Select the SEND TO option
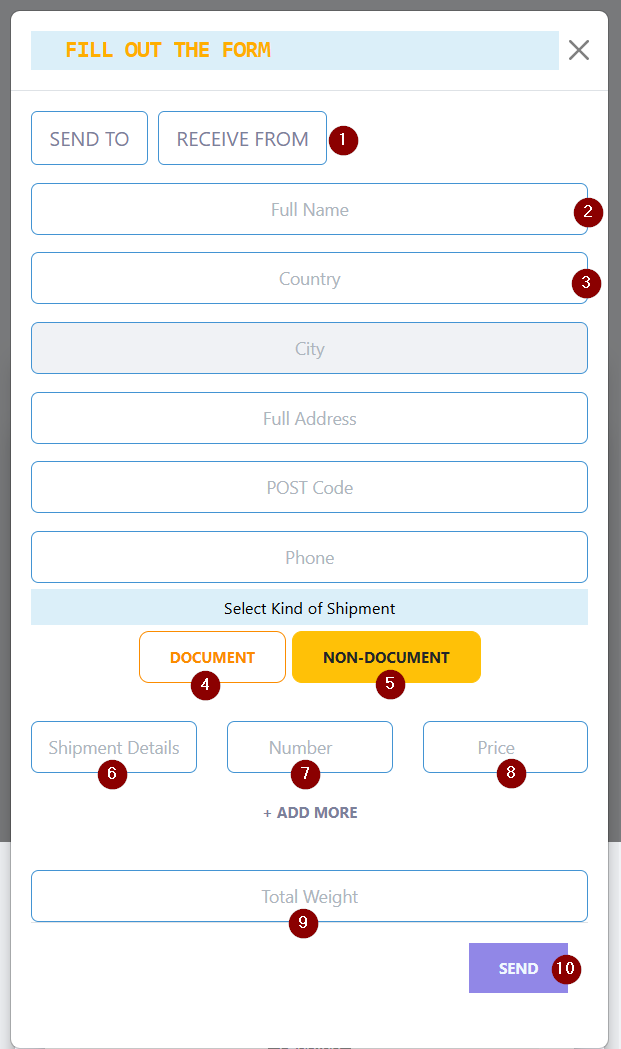 point(89,138)
